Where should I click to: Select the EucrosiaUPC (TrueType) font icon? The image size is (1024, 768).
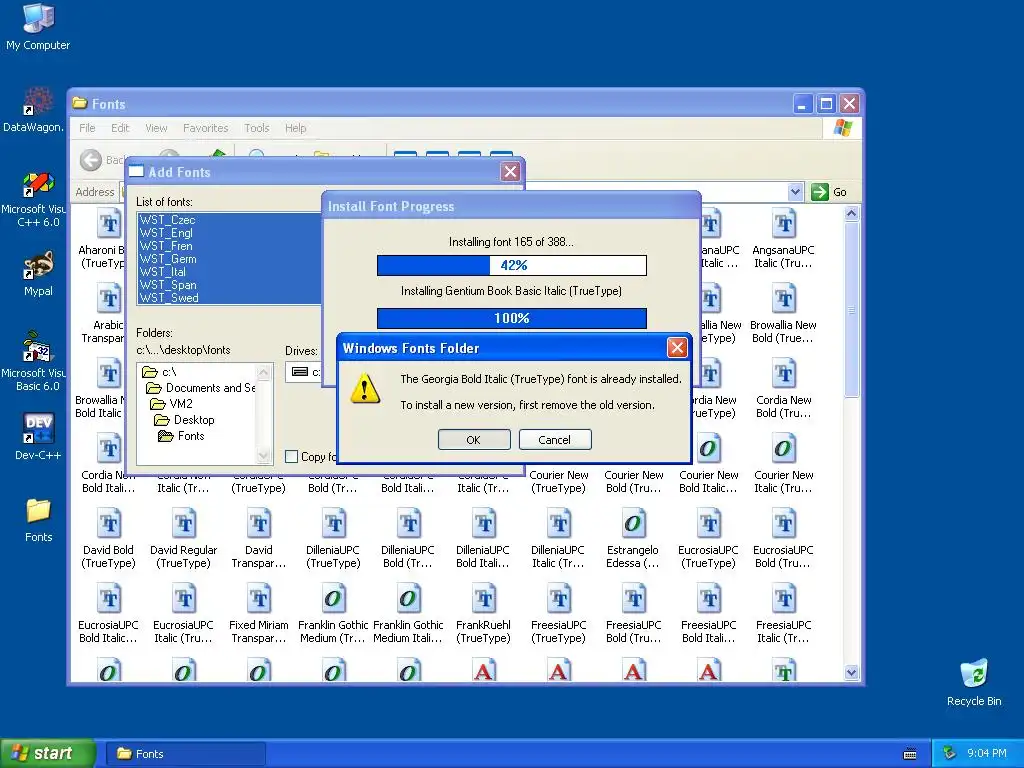(x=709, y=538)
